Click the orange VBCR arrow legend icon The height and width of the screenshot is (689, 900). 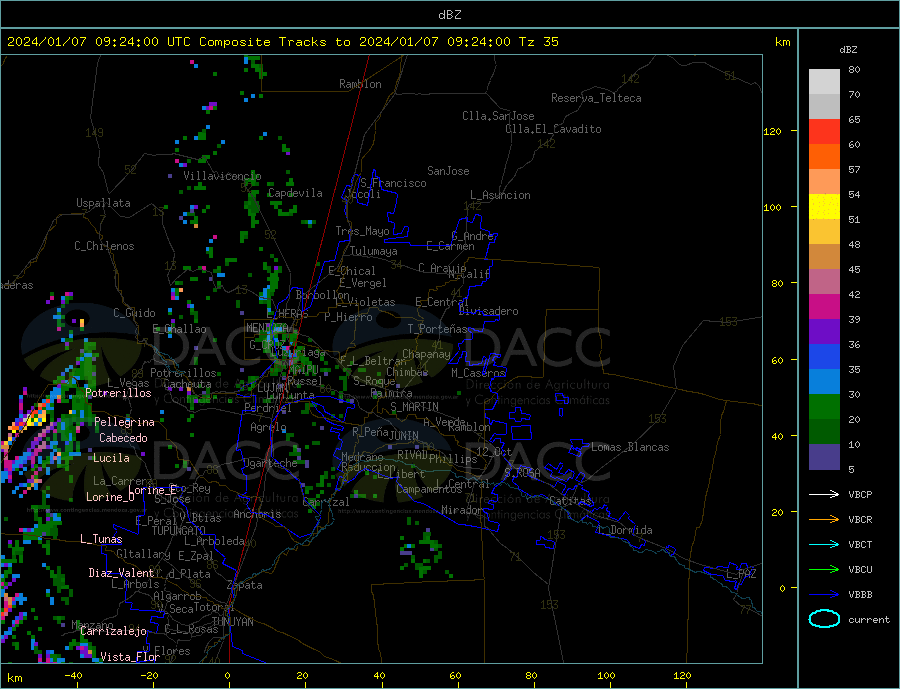tap(824, 519)
